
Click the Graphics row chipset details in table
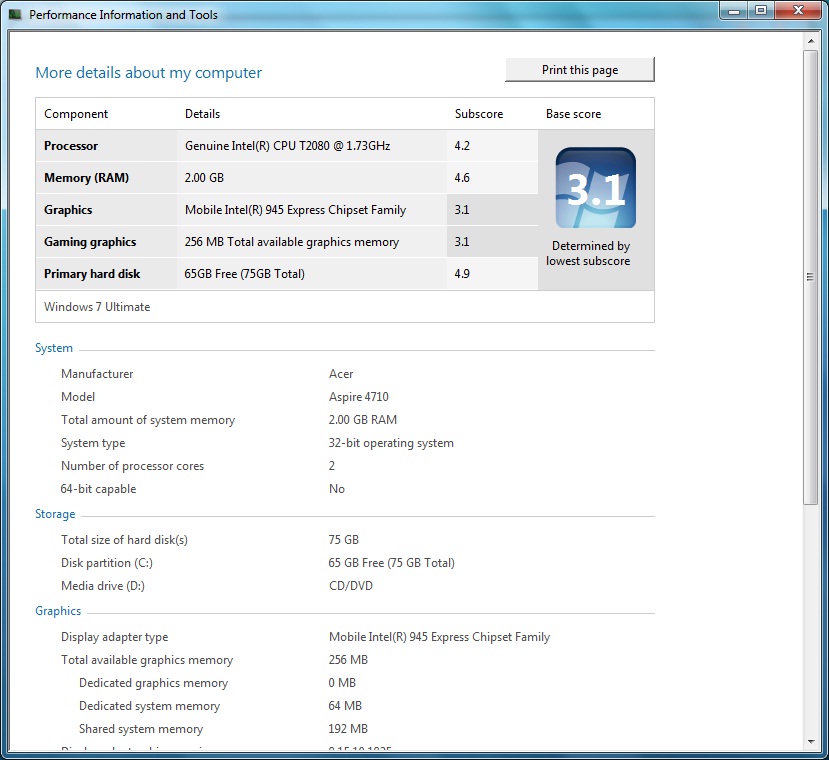[x=296, y=210]
